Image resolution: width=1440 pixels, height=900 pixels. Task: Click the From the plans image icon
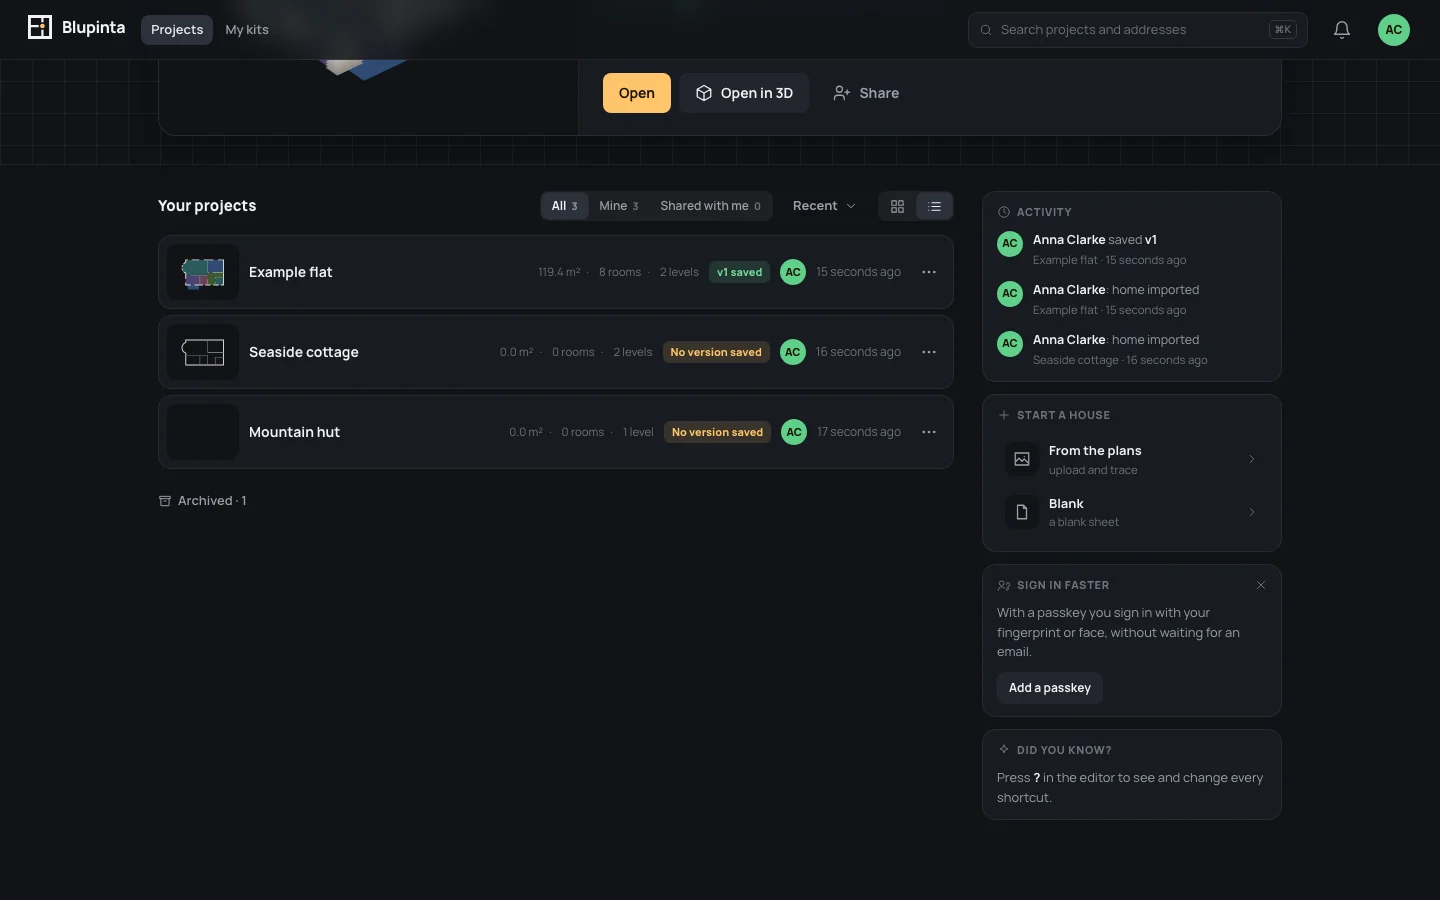click(1022, 459)
